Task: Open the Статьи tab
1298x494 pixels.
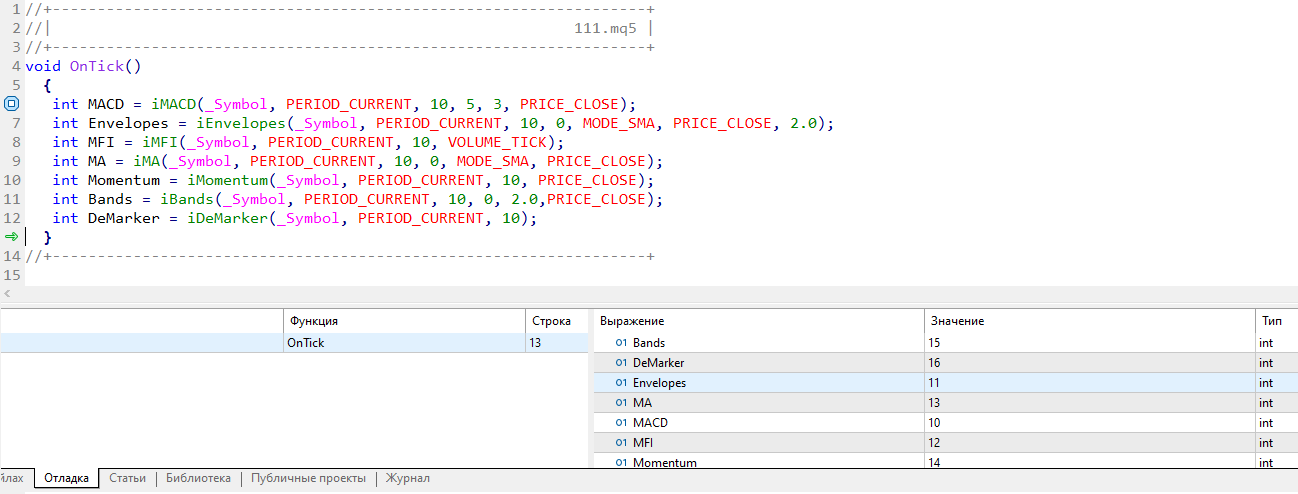Action: click(128, 478)
